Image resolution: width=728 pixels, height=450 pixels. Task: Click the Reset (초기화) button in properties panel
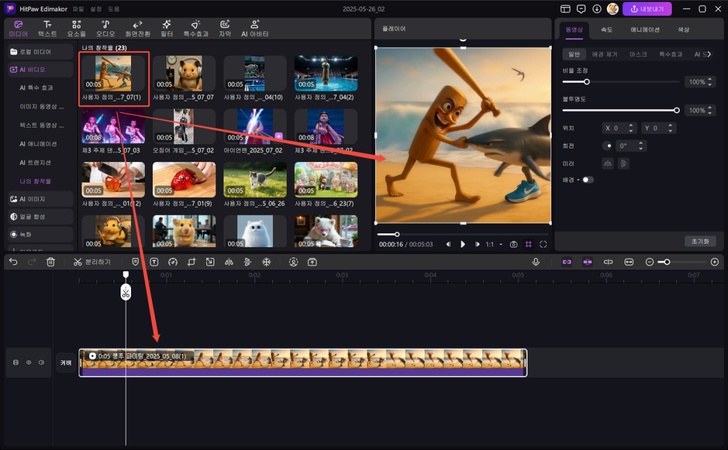click(700, 241)
